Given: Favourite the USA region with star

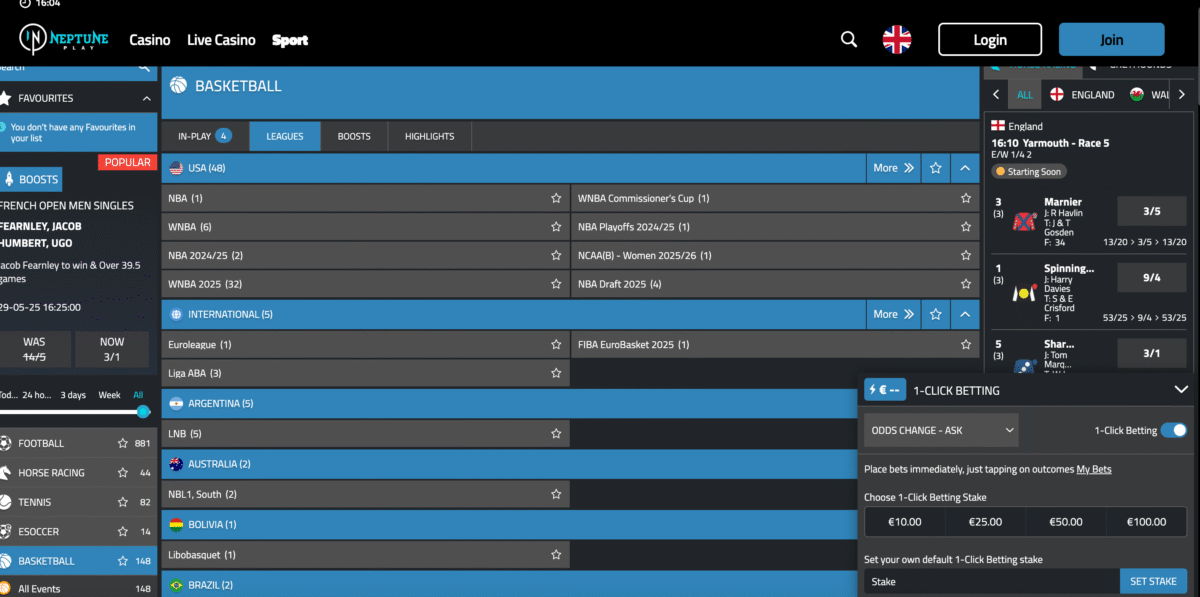Looking at the screenshot, I should coord(935,168).
